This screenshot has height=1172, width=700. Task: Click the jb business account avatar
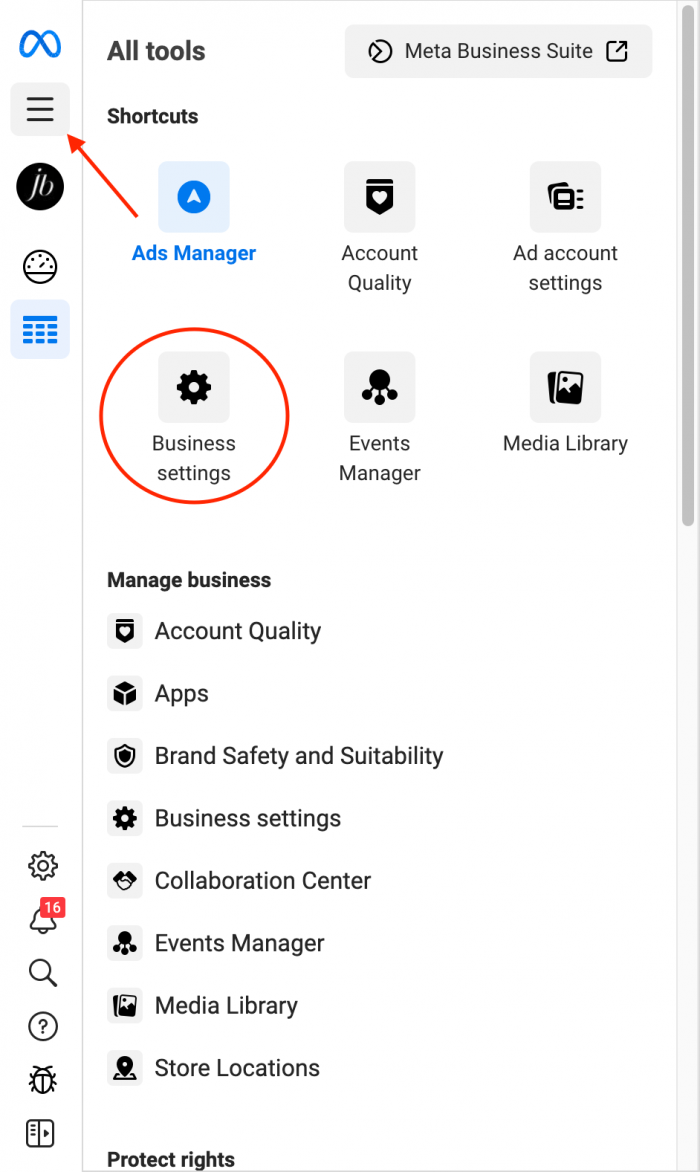click(x=40, y=186)
